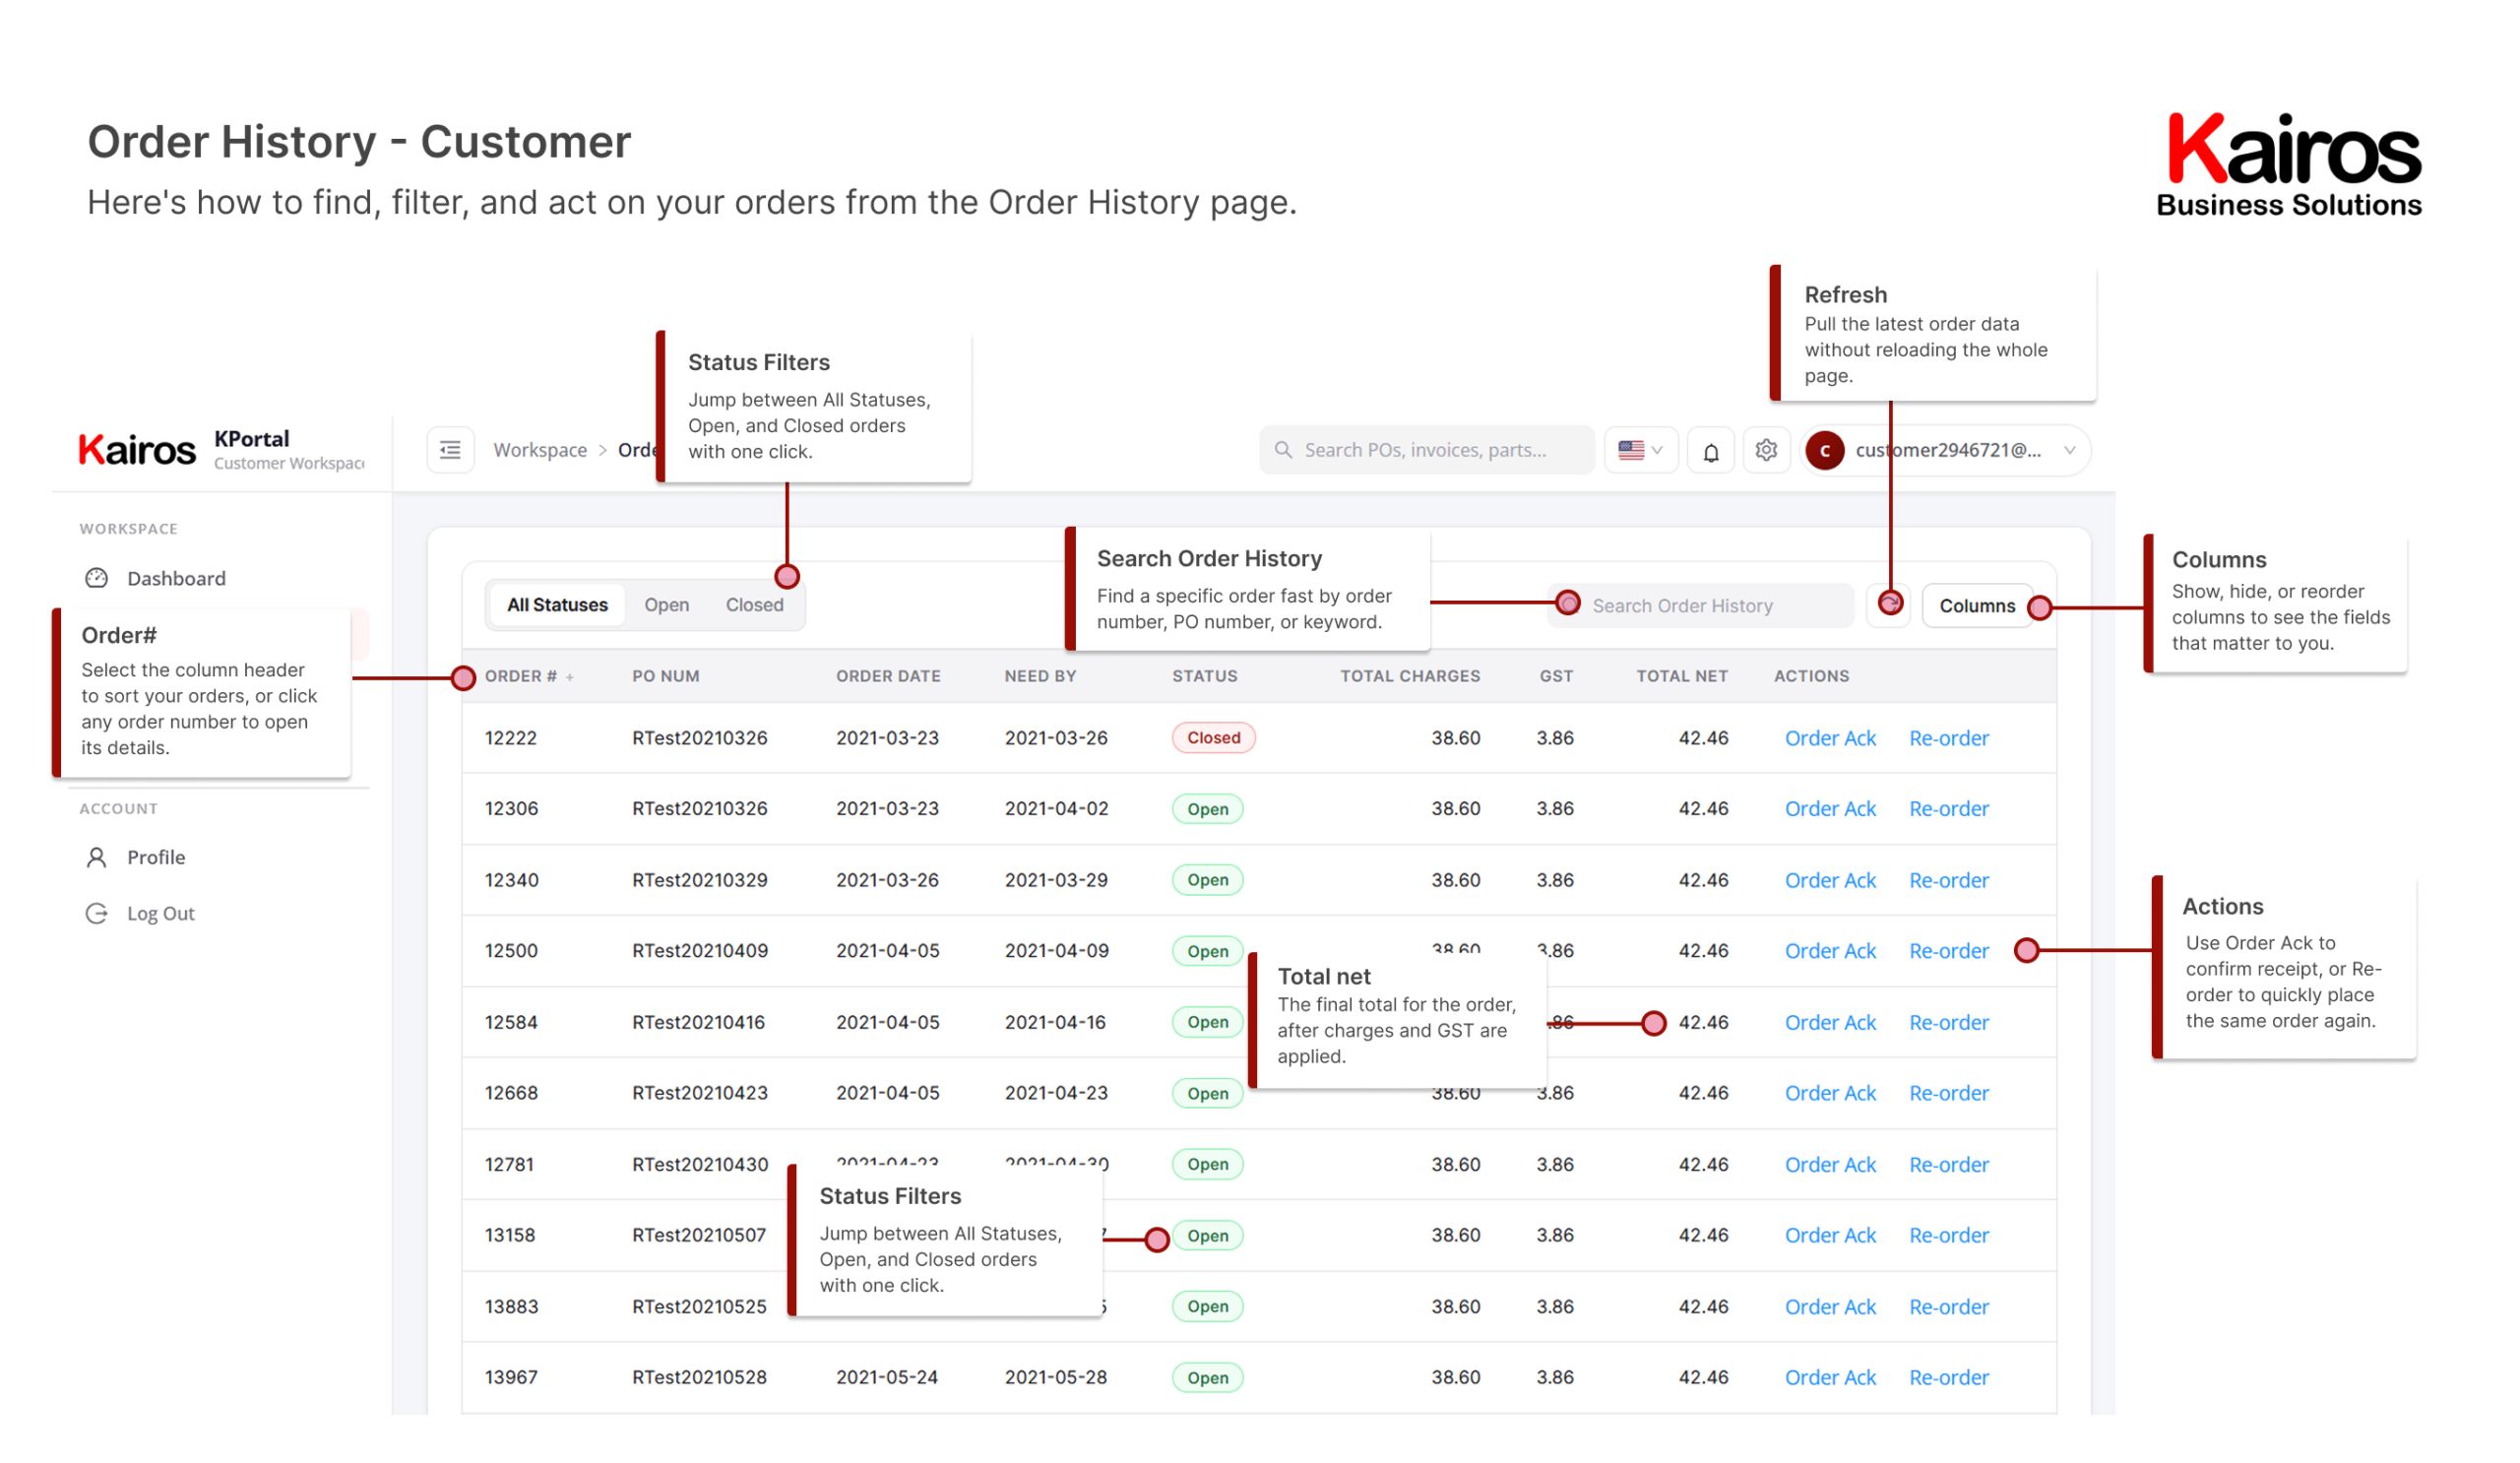Click the Profile person icon
The width and height of the screenshot is (2520, 1463).
pyautogui.click(x=96, y=857)
